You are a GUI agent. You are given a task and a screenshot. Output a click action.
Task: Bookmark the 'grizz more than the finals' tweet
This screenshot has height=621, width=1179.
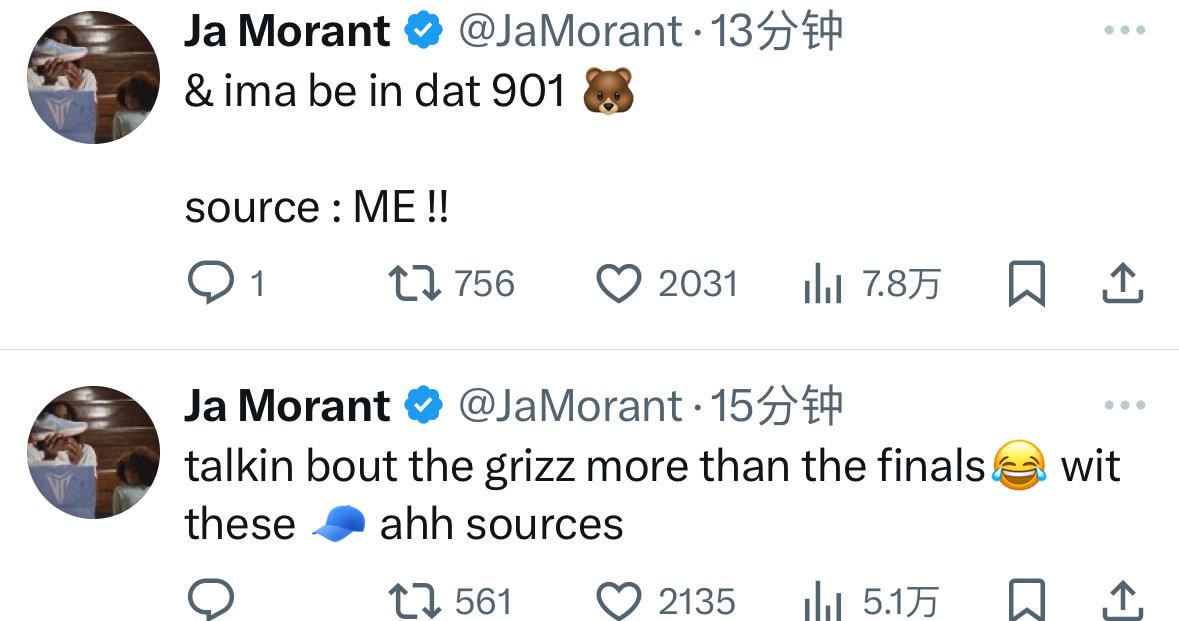pyautogui.click(x=1026, y=601)
